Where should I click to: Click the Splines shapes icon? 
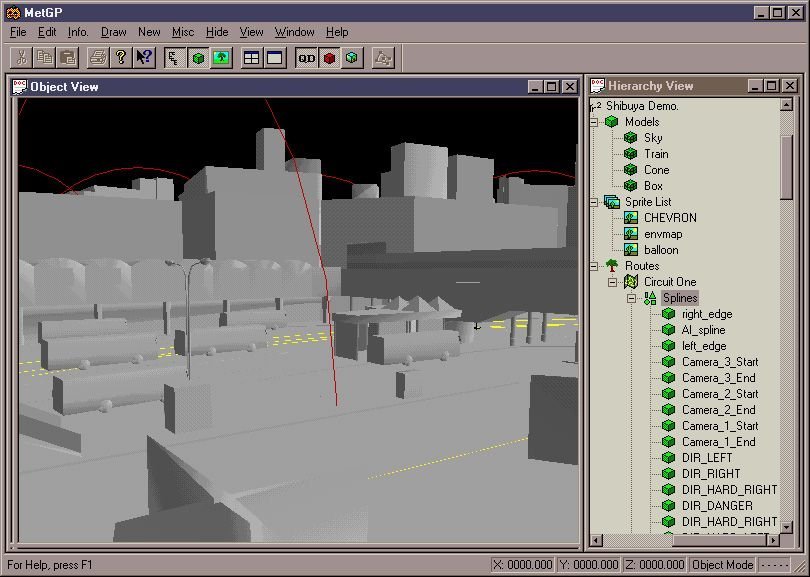[x=650, y=298]
